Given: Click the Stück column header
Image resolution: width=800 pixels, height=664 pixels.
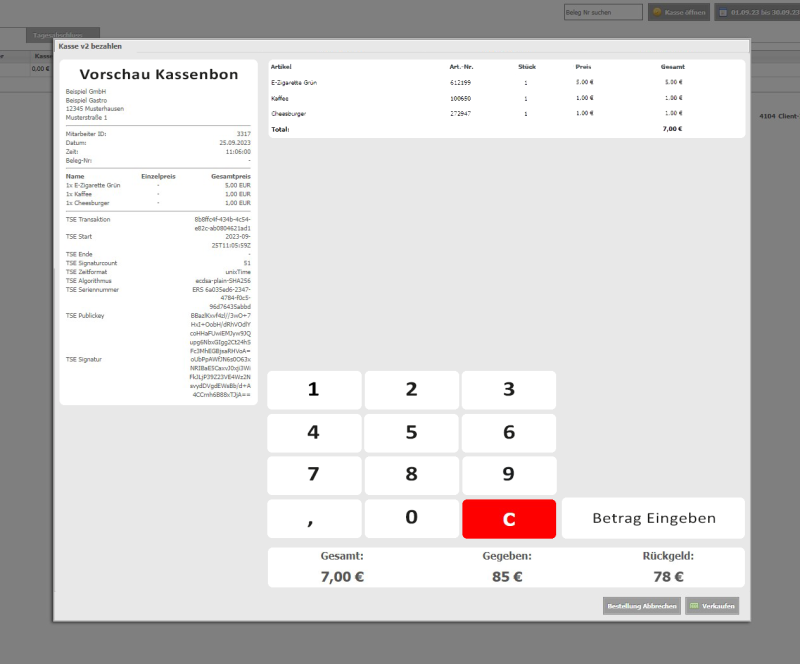Looking at the screenshot, I should 527,67.
